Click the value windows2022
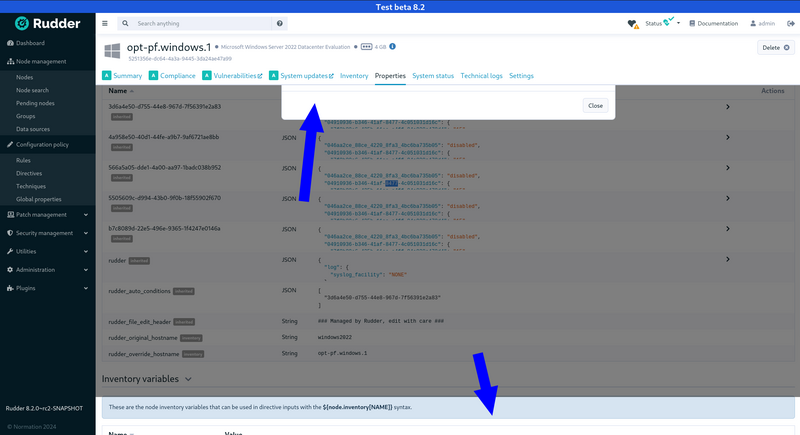 pos(335,337)
